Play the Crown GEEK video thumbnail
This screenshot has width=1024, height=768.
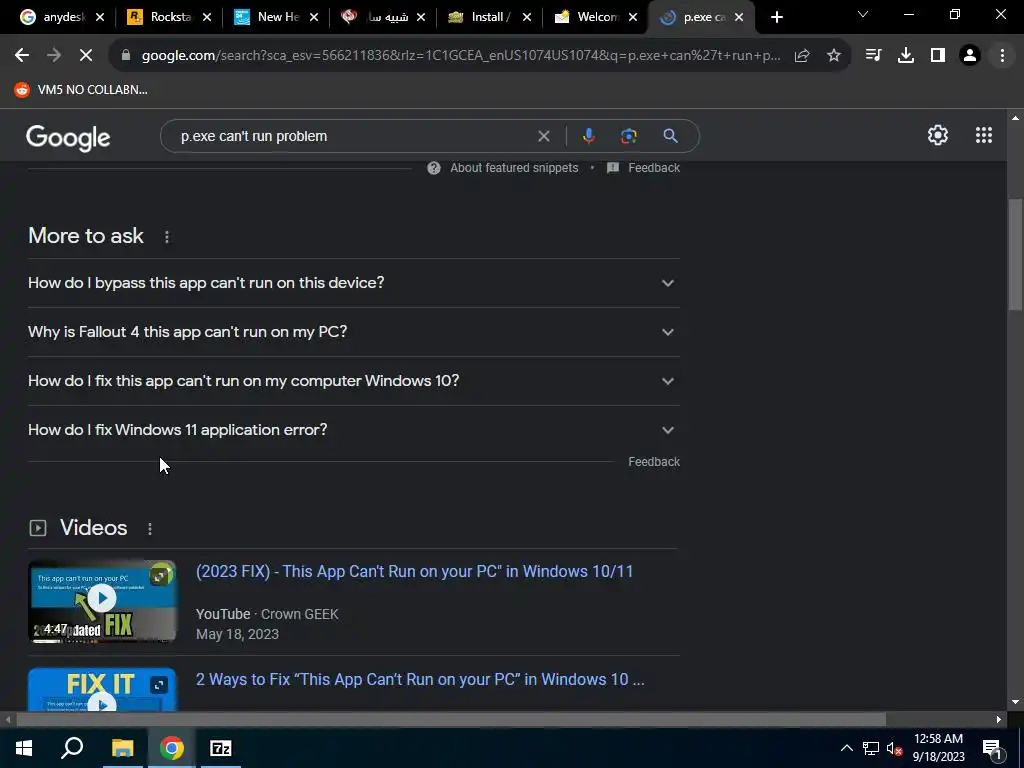point(102,601)
